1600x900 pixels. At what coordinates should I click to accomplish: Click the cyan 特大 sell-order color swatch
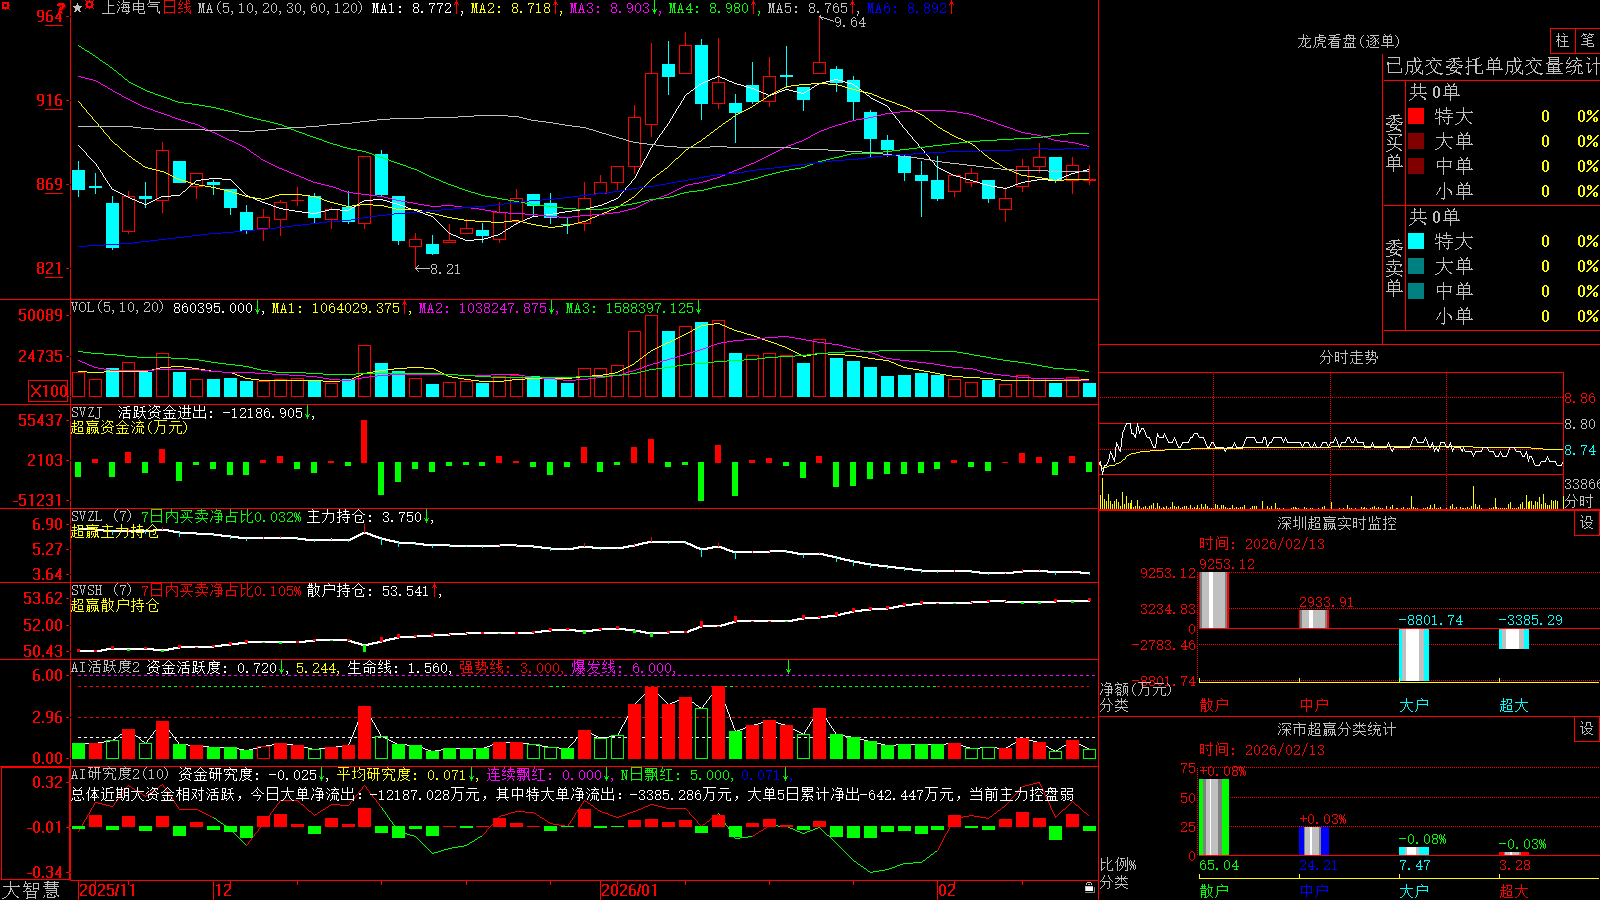1416,241
